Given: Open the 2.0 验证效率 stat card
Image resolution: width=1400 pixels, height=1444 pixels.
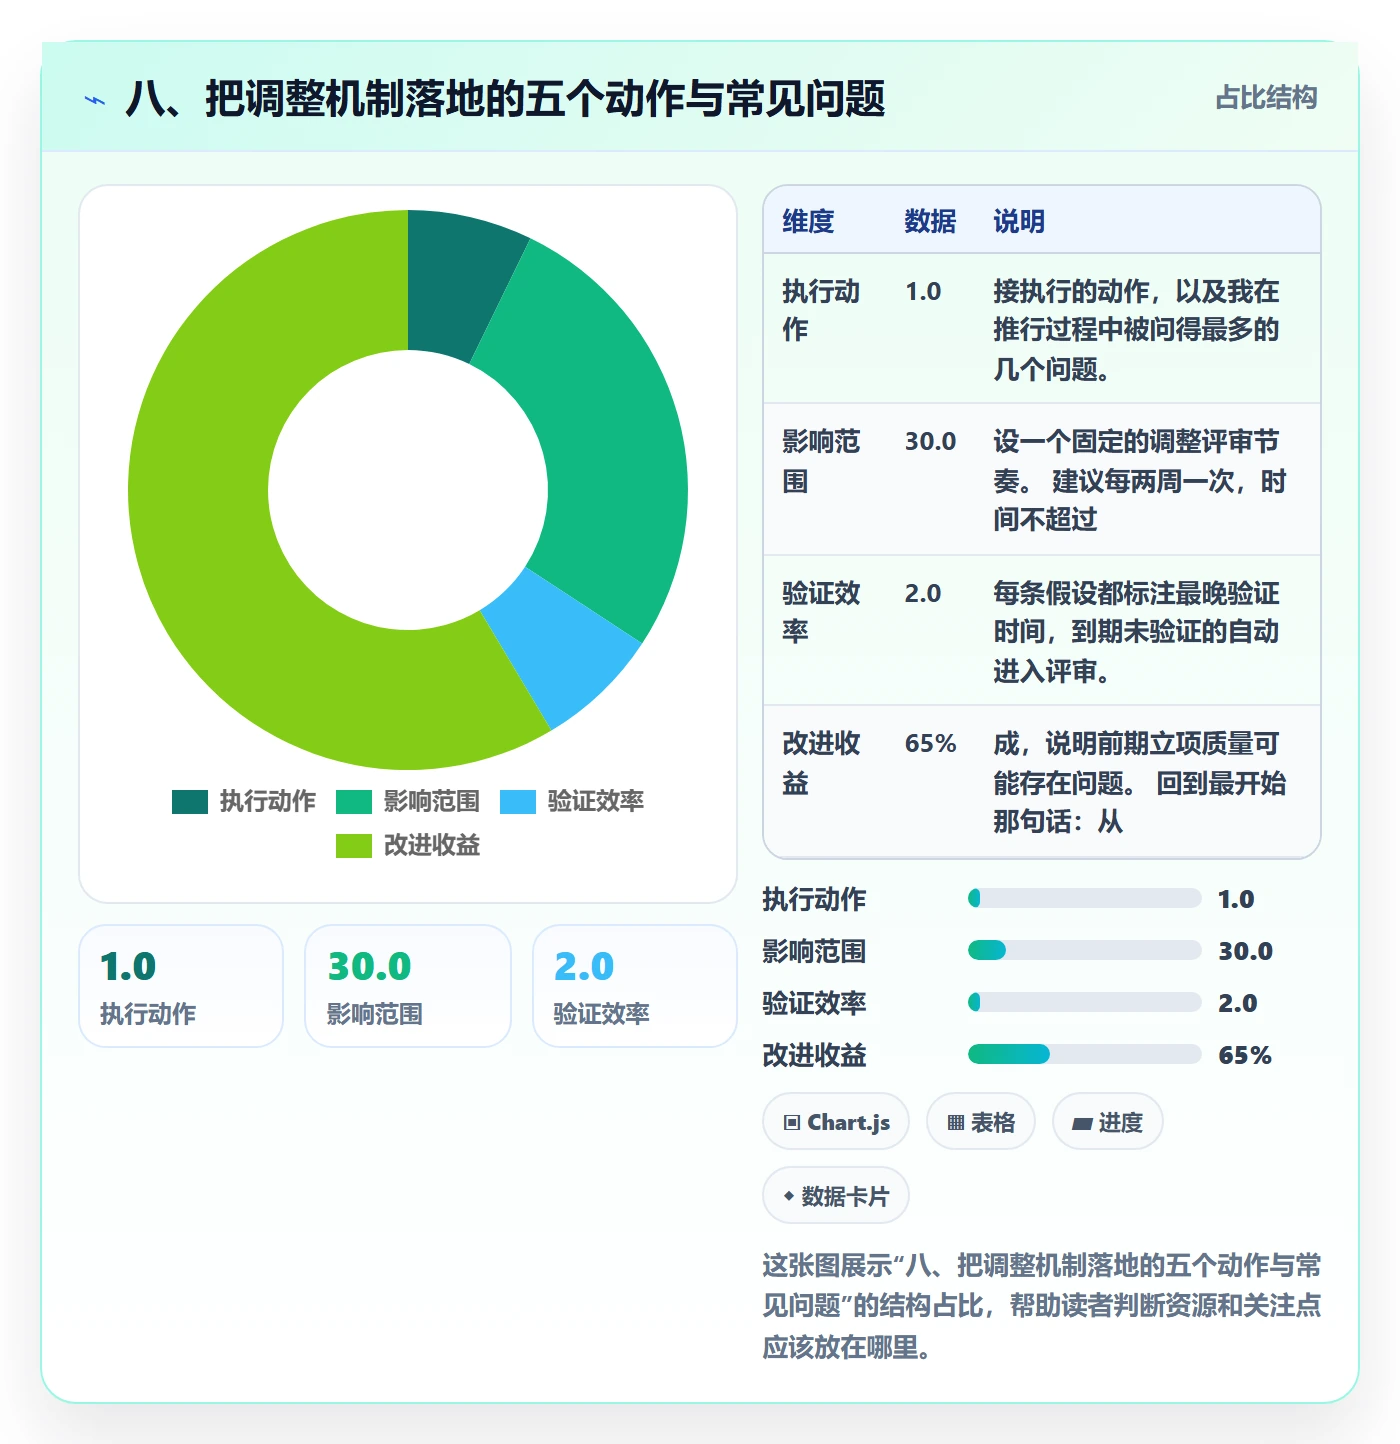Looking at the screenshot, I should pos(635,986).
